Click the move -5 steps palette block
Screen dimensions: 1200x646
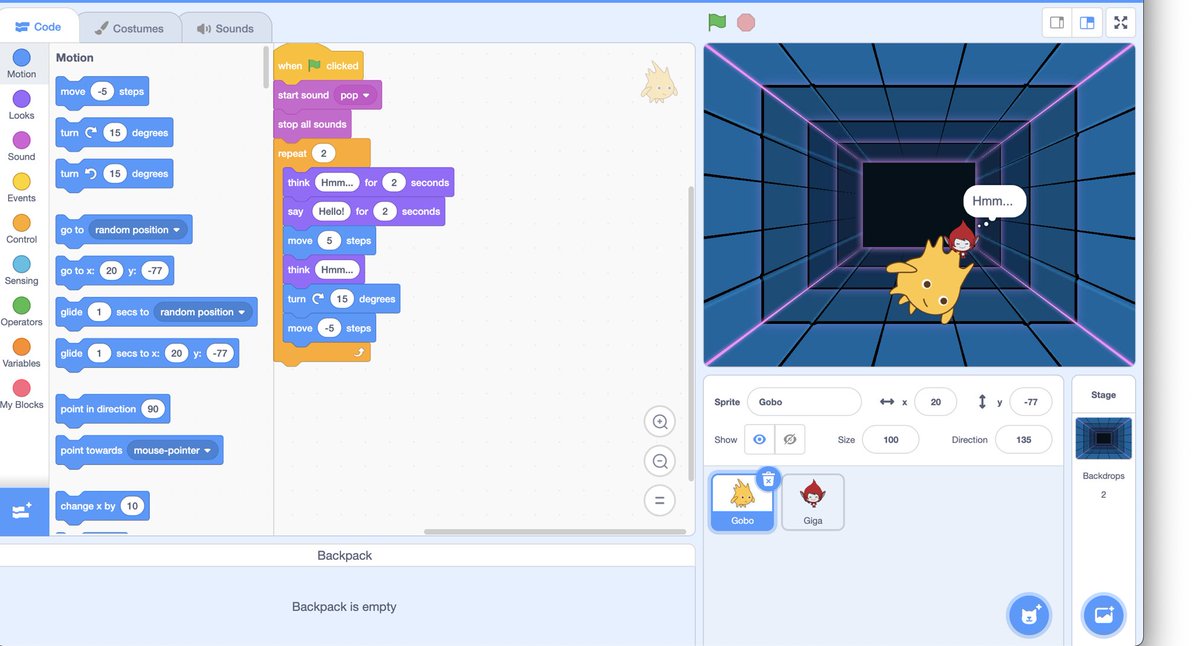pyautogui.click(x=102, y=91)
